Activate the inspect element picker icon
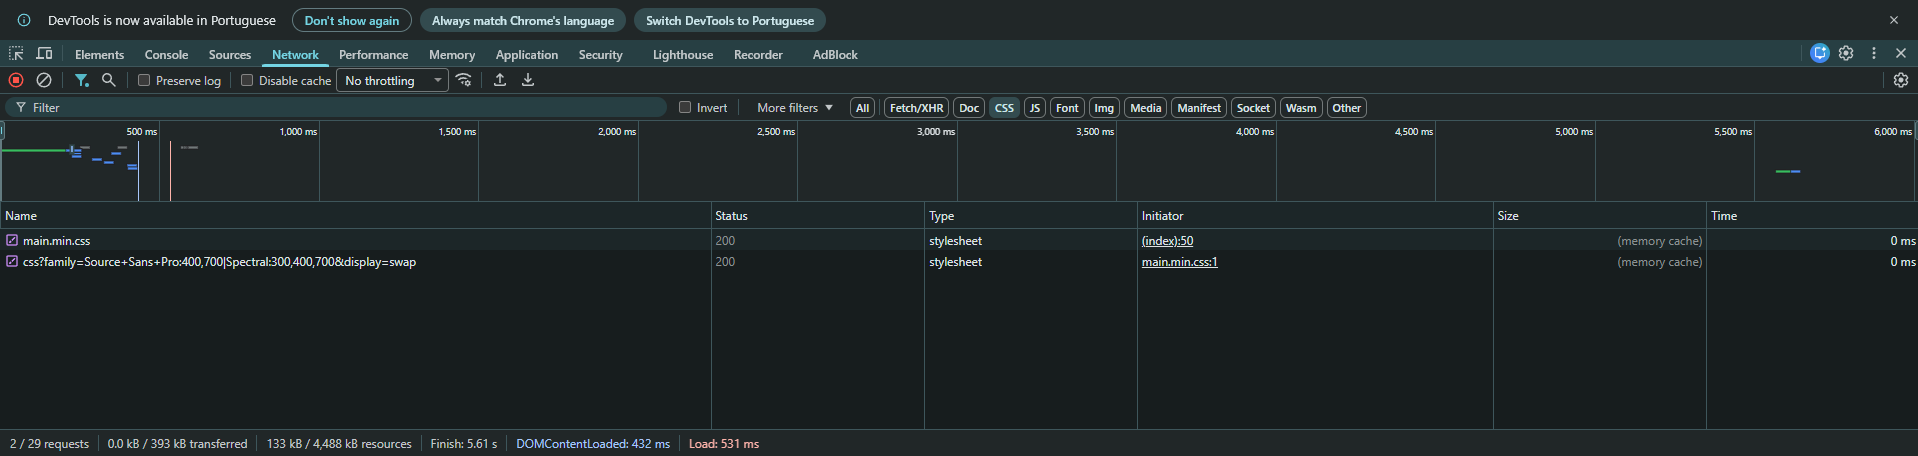The width and height of the screenshot is (1918, 456). [16, 54]
